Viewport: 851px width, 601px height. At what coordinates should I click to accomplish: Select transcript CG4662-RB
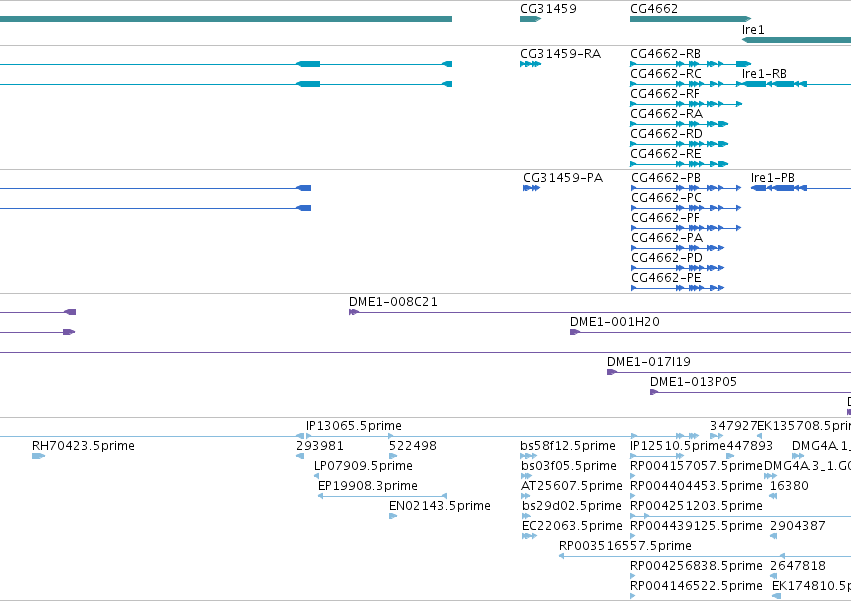[665, 54]
